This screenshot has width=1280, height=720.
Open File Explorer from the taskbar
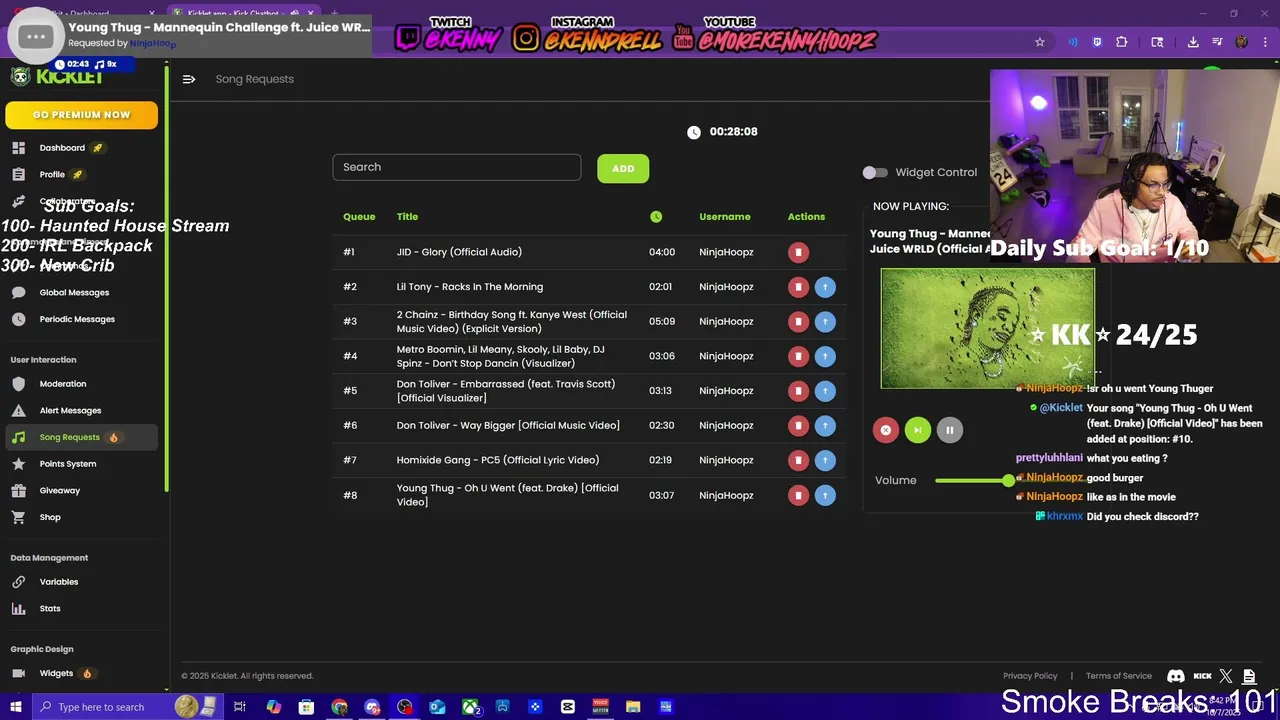tap(633, 707)
